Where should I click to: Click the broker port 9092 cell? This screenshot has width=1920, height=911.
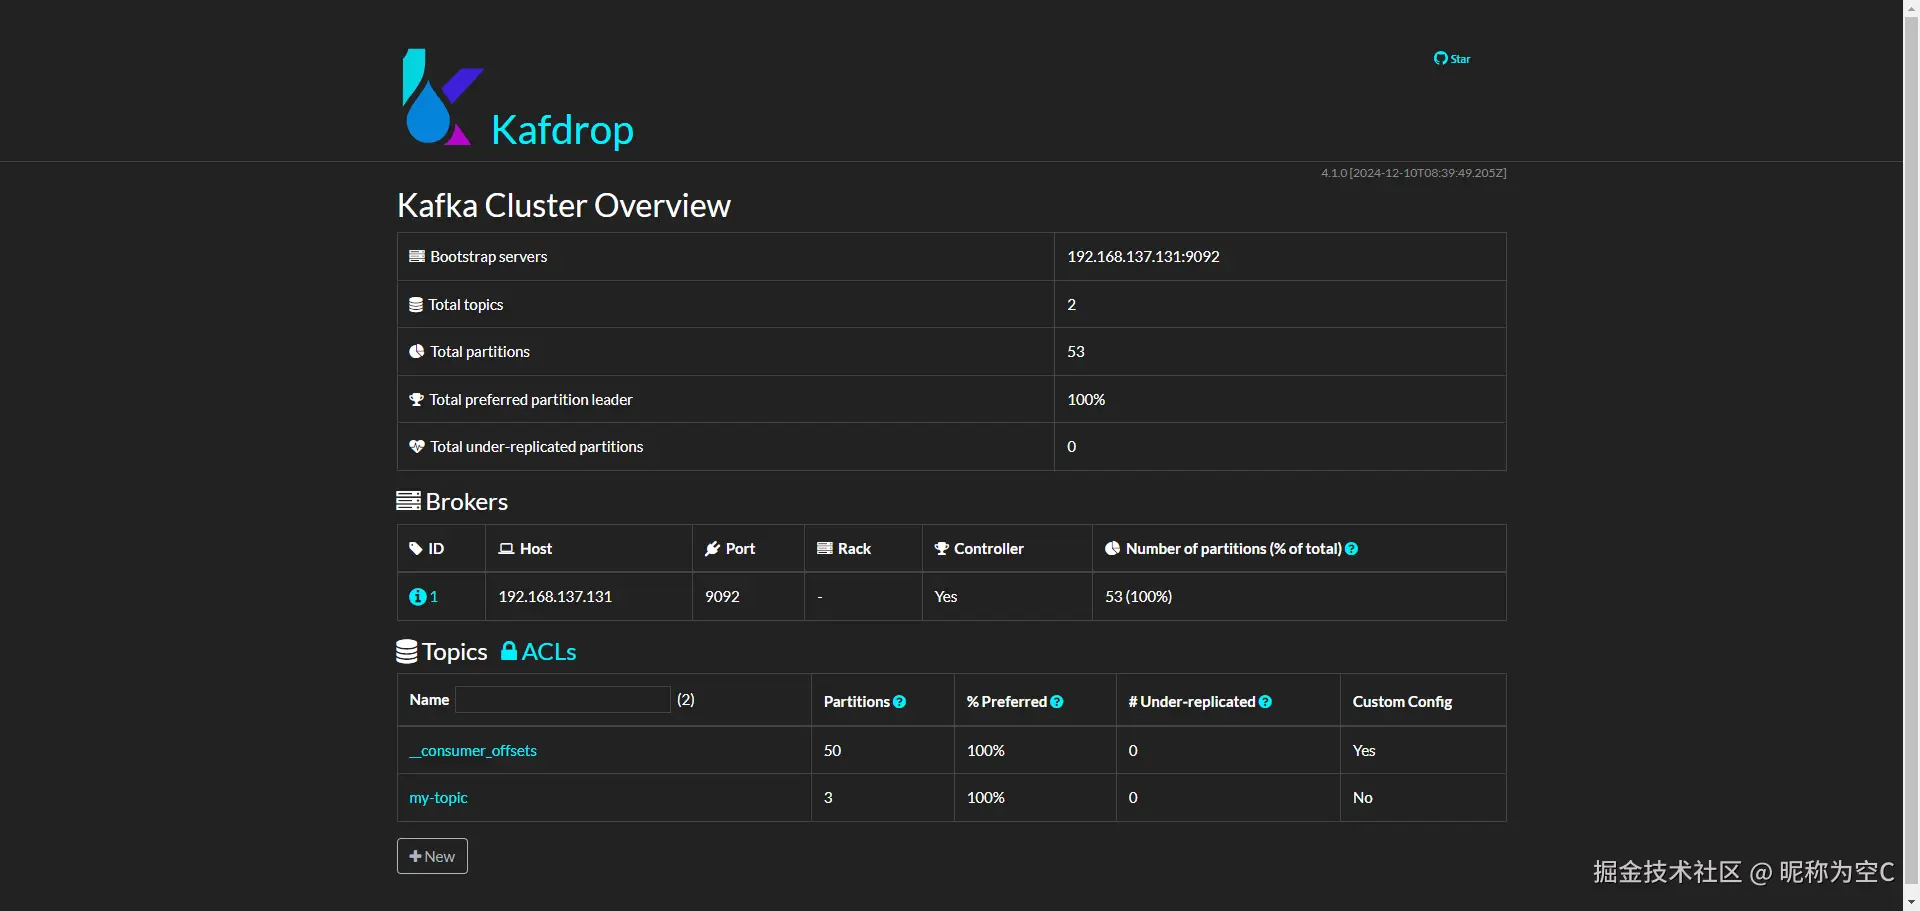pos(722,596)
